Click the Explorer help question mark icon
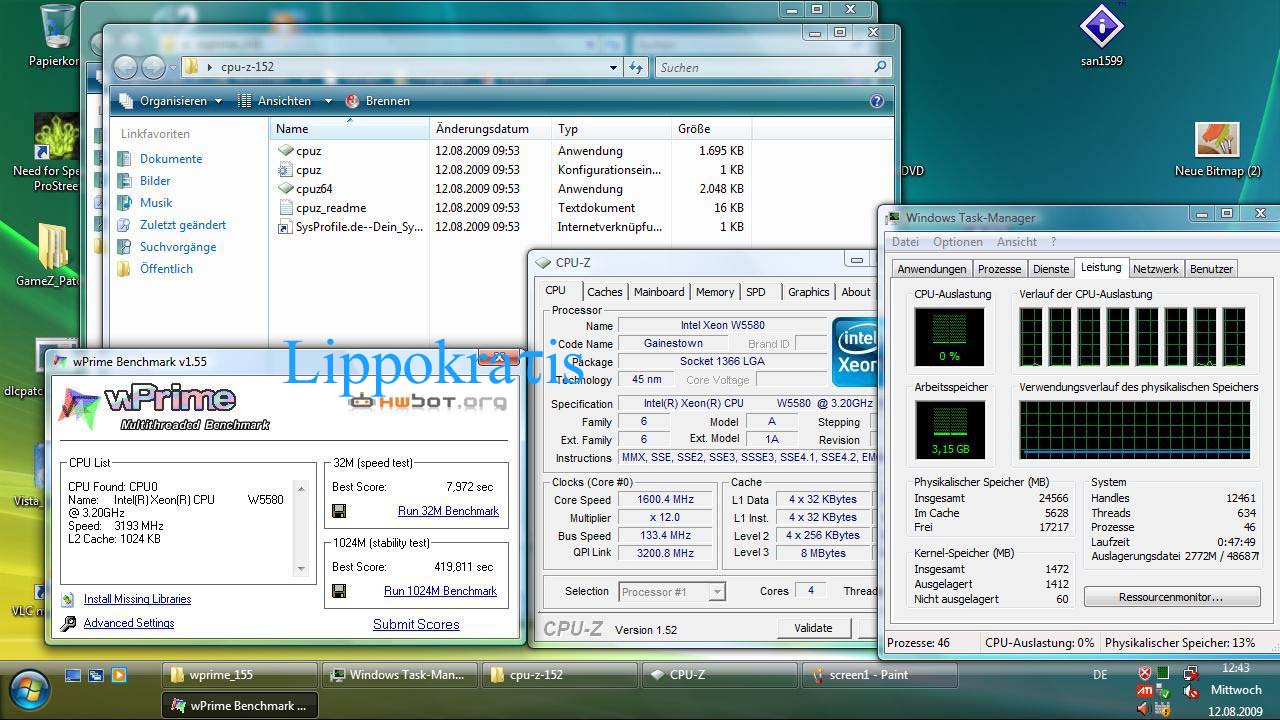 point(877,101)
